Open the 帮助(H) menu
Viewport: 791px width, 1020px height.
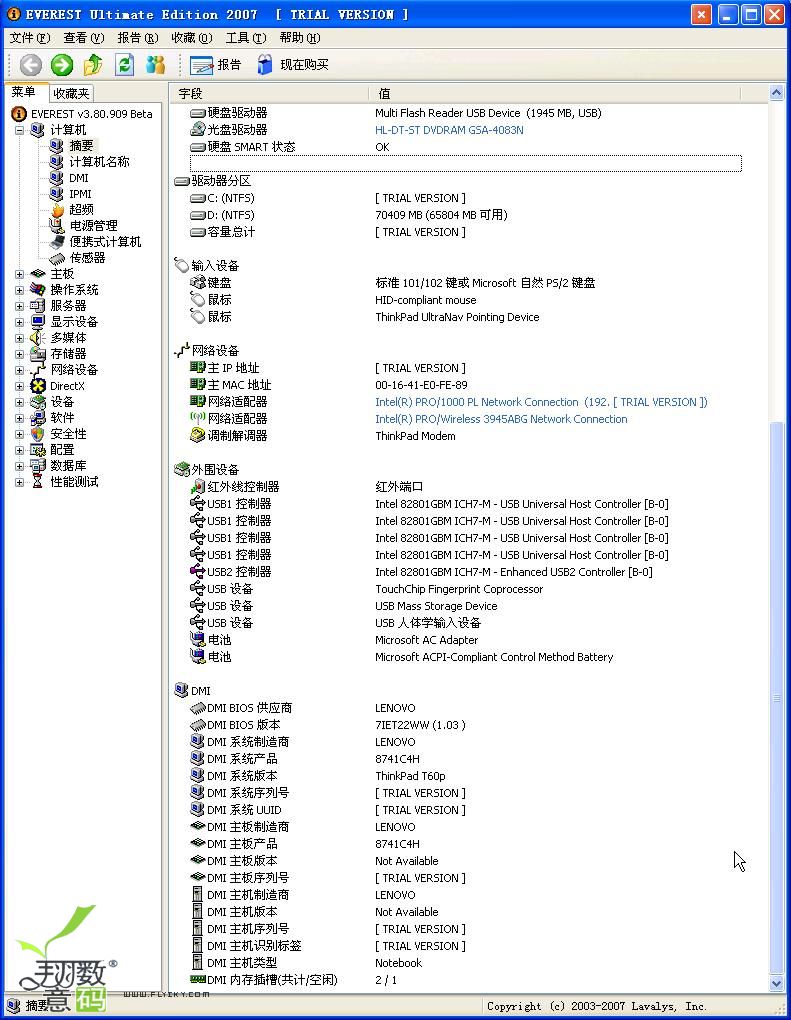pyautogui.click(x=299, y=38)
